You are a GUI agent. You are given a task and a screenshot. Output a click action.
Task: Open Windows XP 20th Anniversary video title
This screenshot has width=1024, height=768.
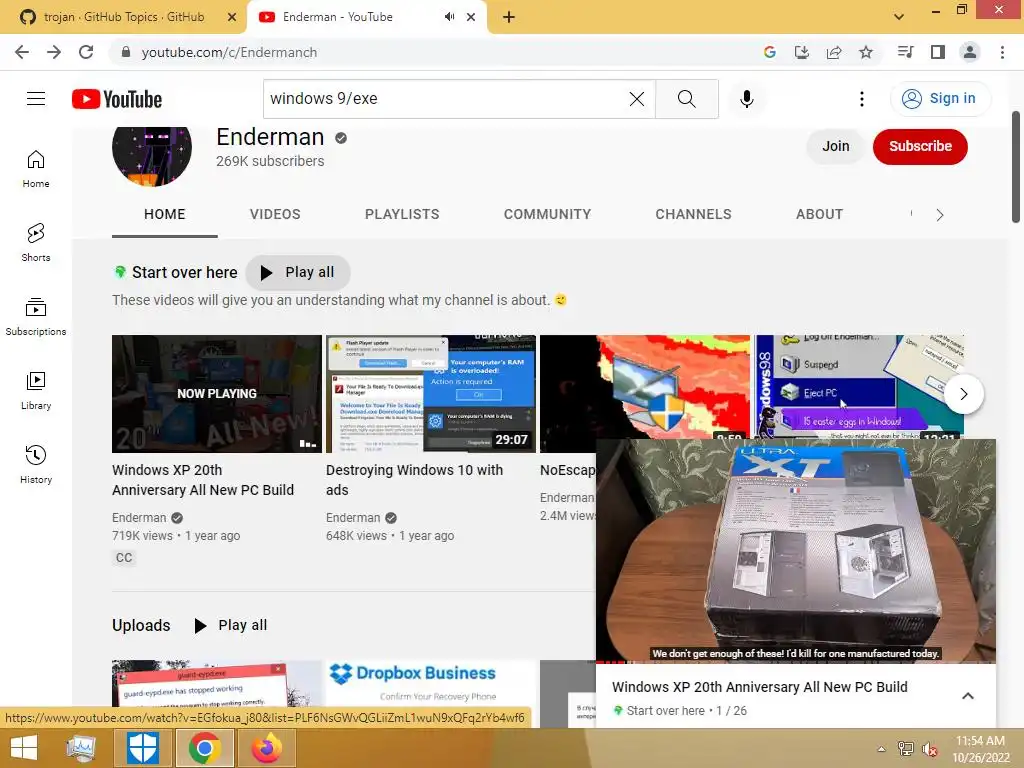[203, 480]
